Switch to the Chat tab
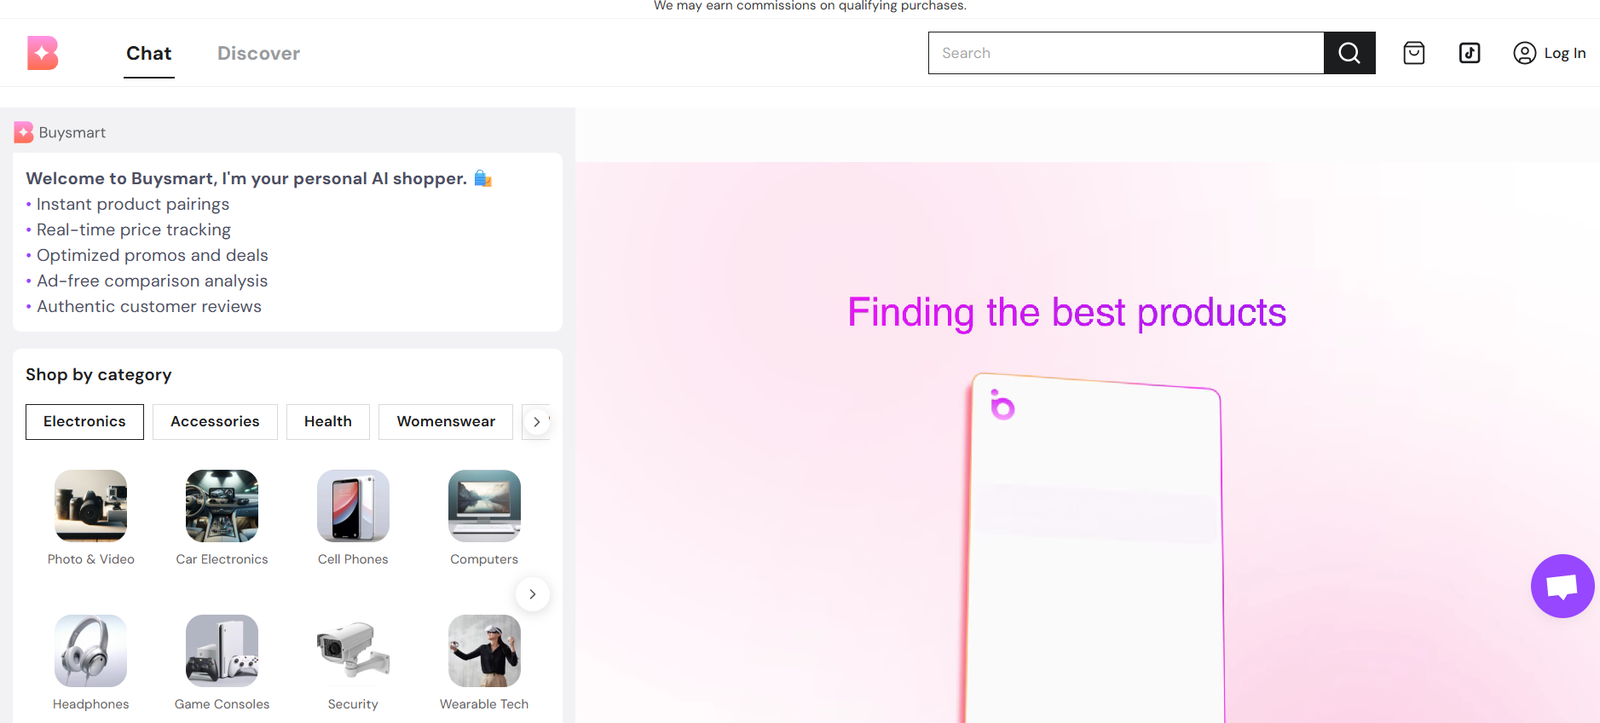The width and height of the screenshot is (1600, 723). (148, 53)
